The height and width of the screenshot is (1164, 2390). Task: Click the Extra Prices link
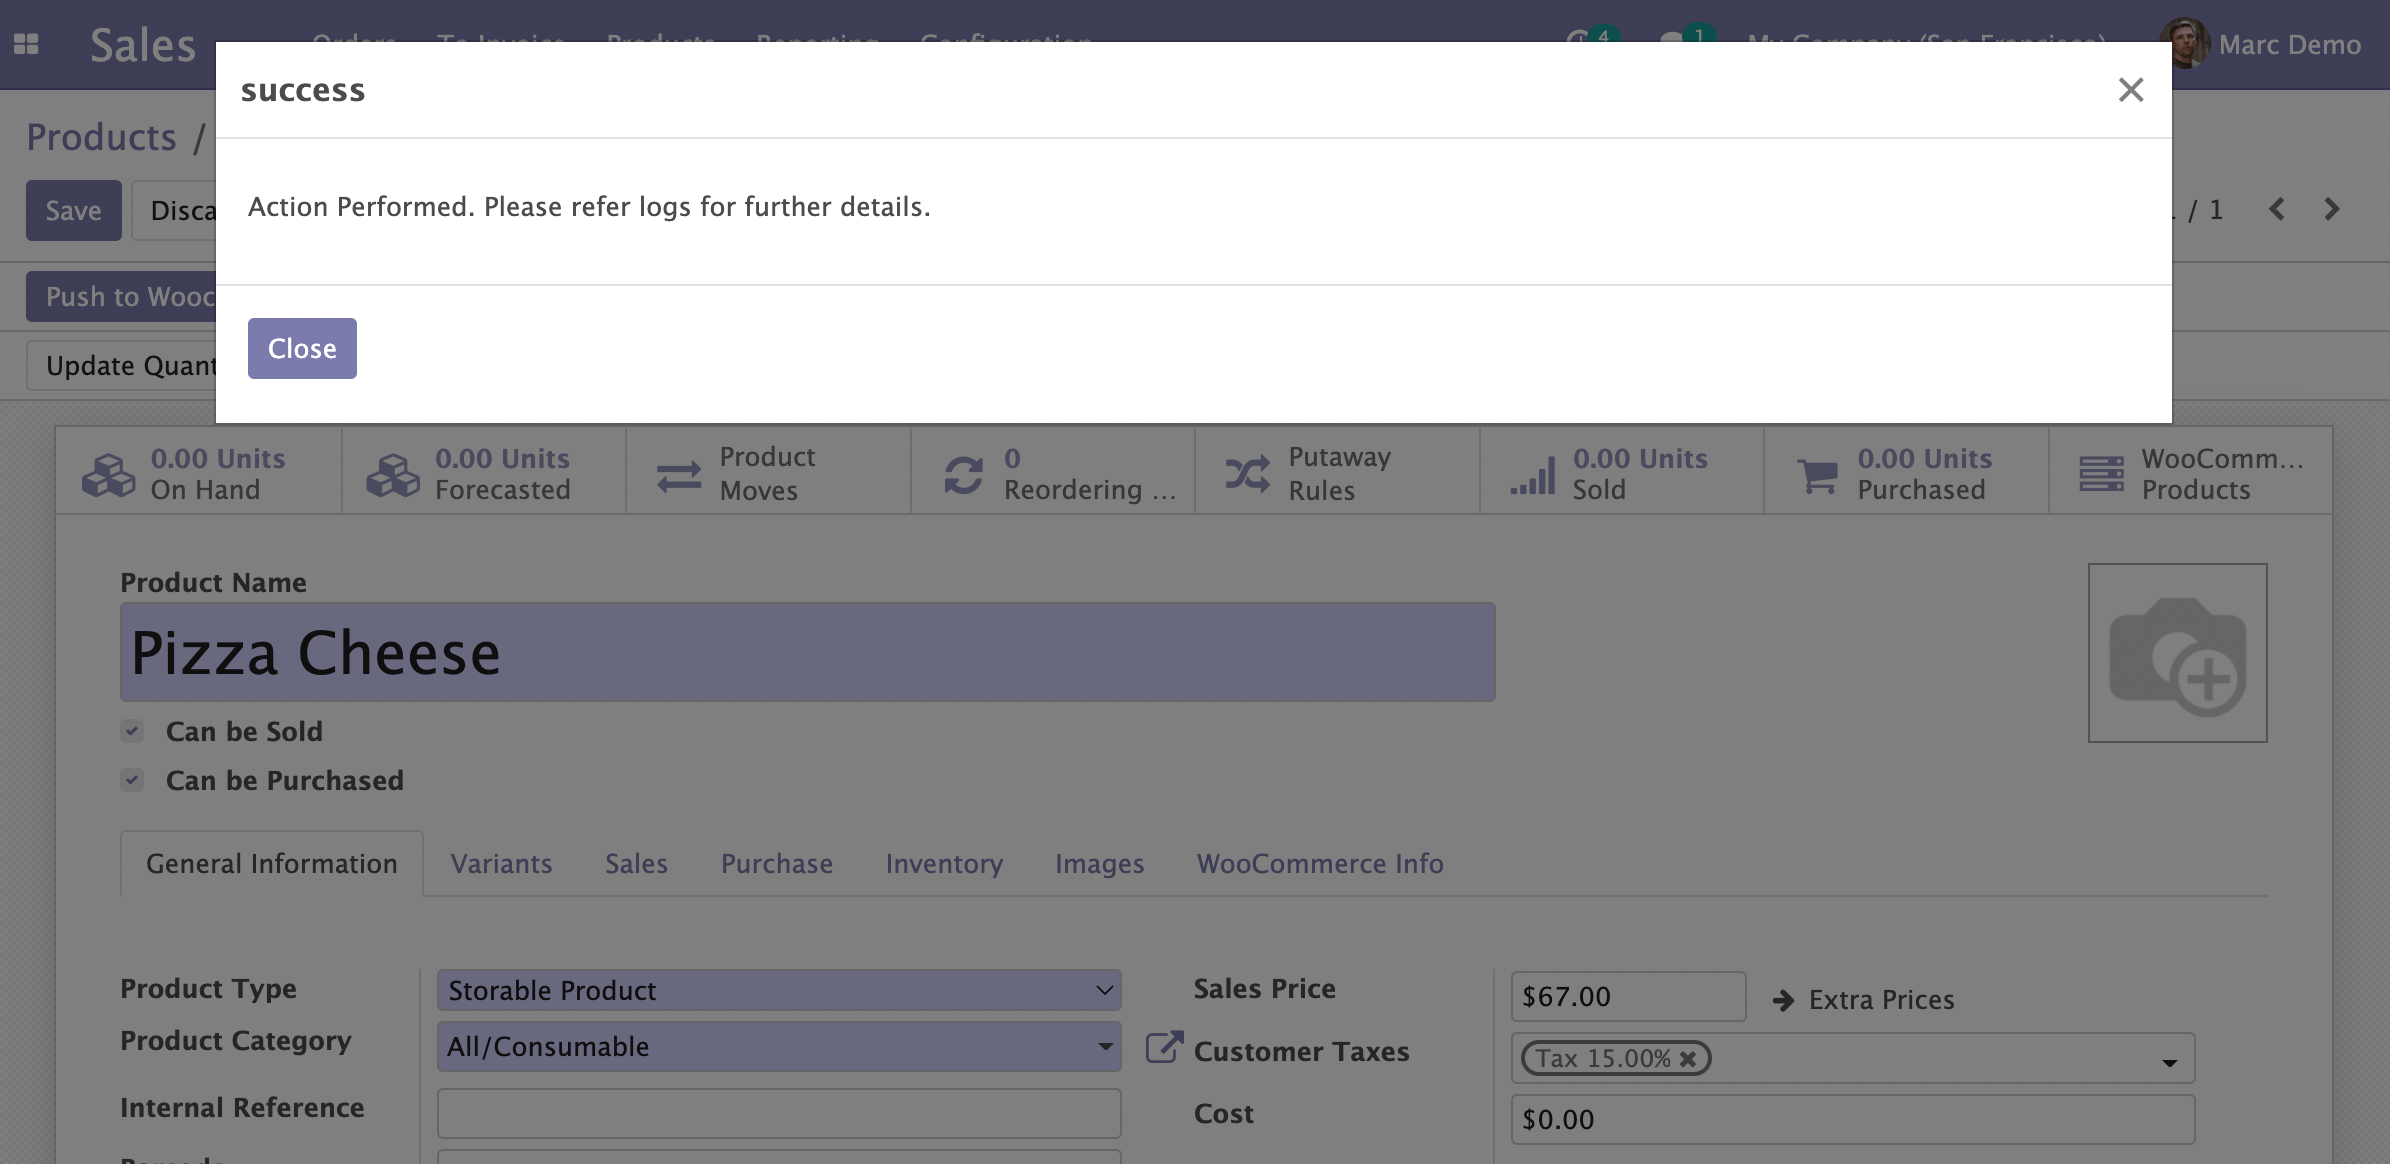pos(1880,999)
